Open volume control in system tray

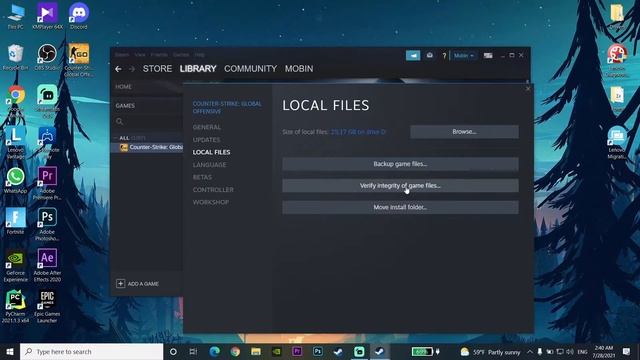point(570,351)
